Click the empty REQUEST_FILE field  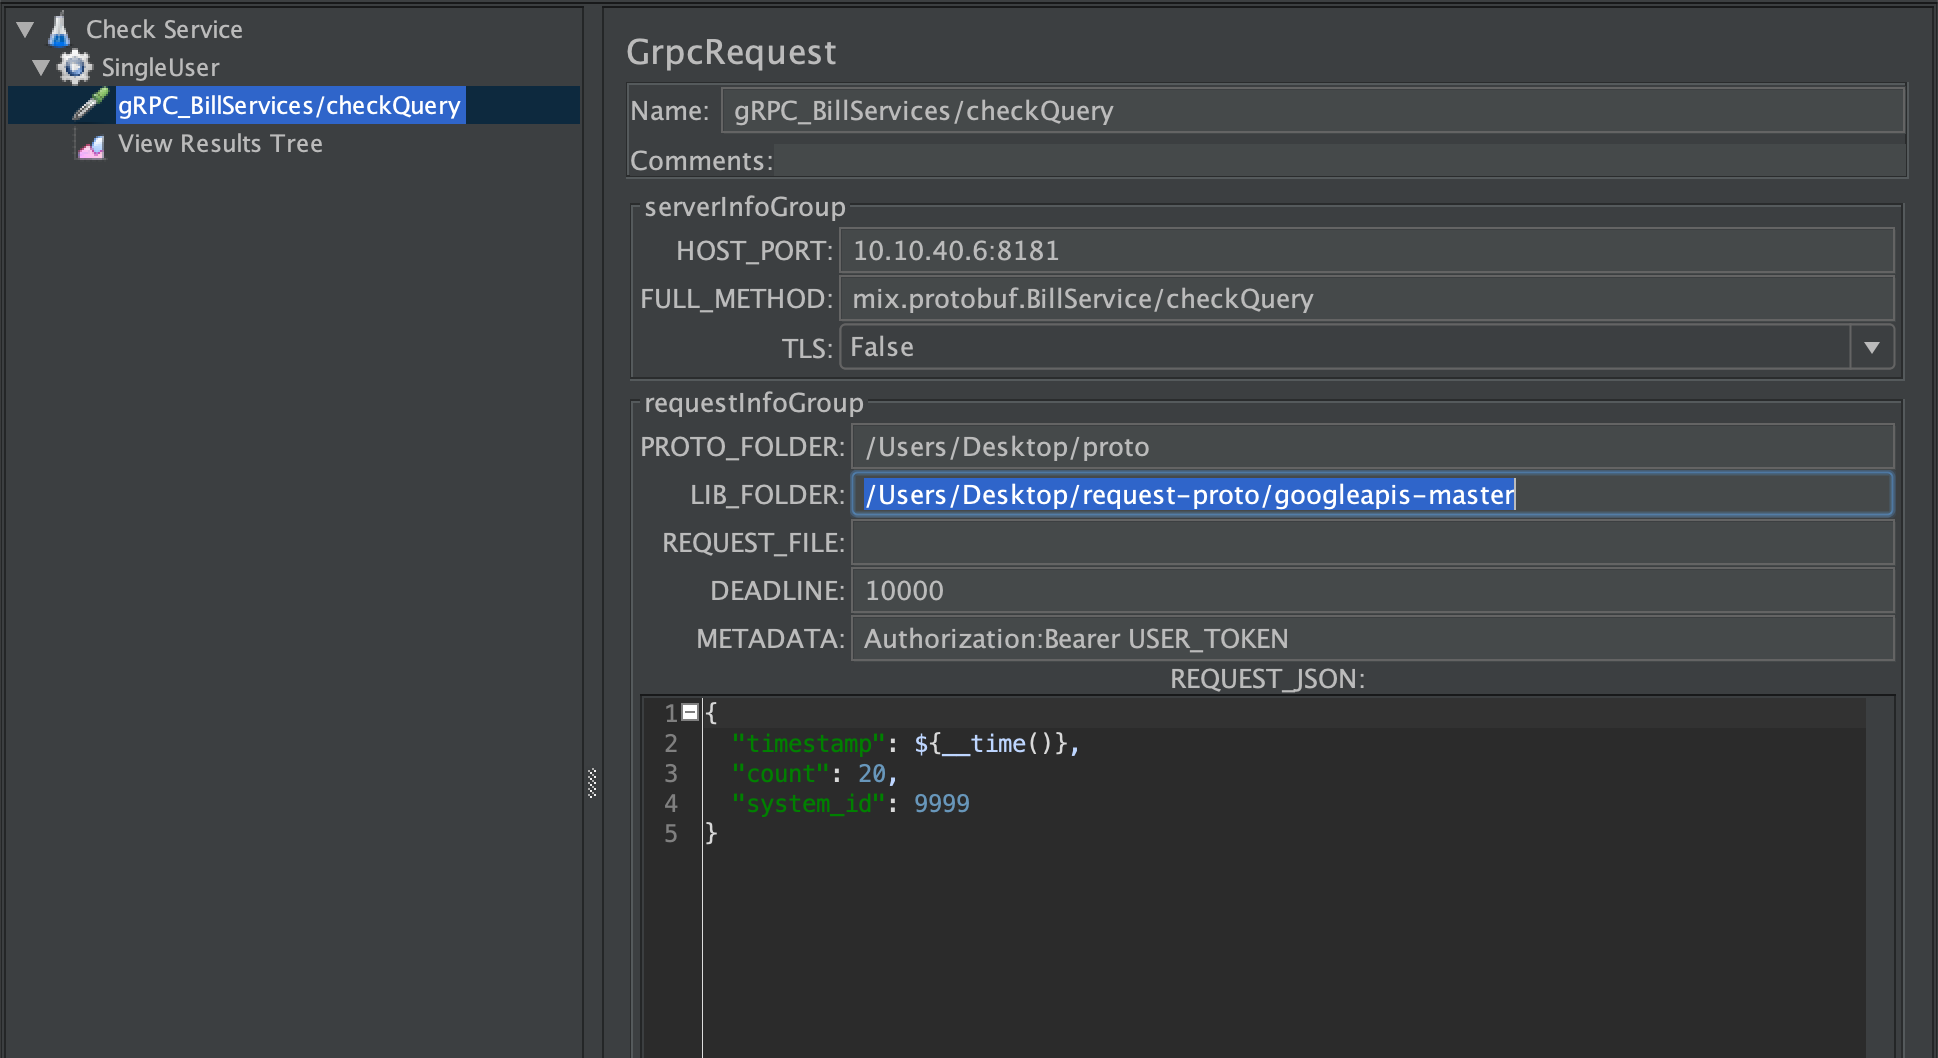pyautogui.click(x=1200, y=542)
